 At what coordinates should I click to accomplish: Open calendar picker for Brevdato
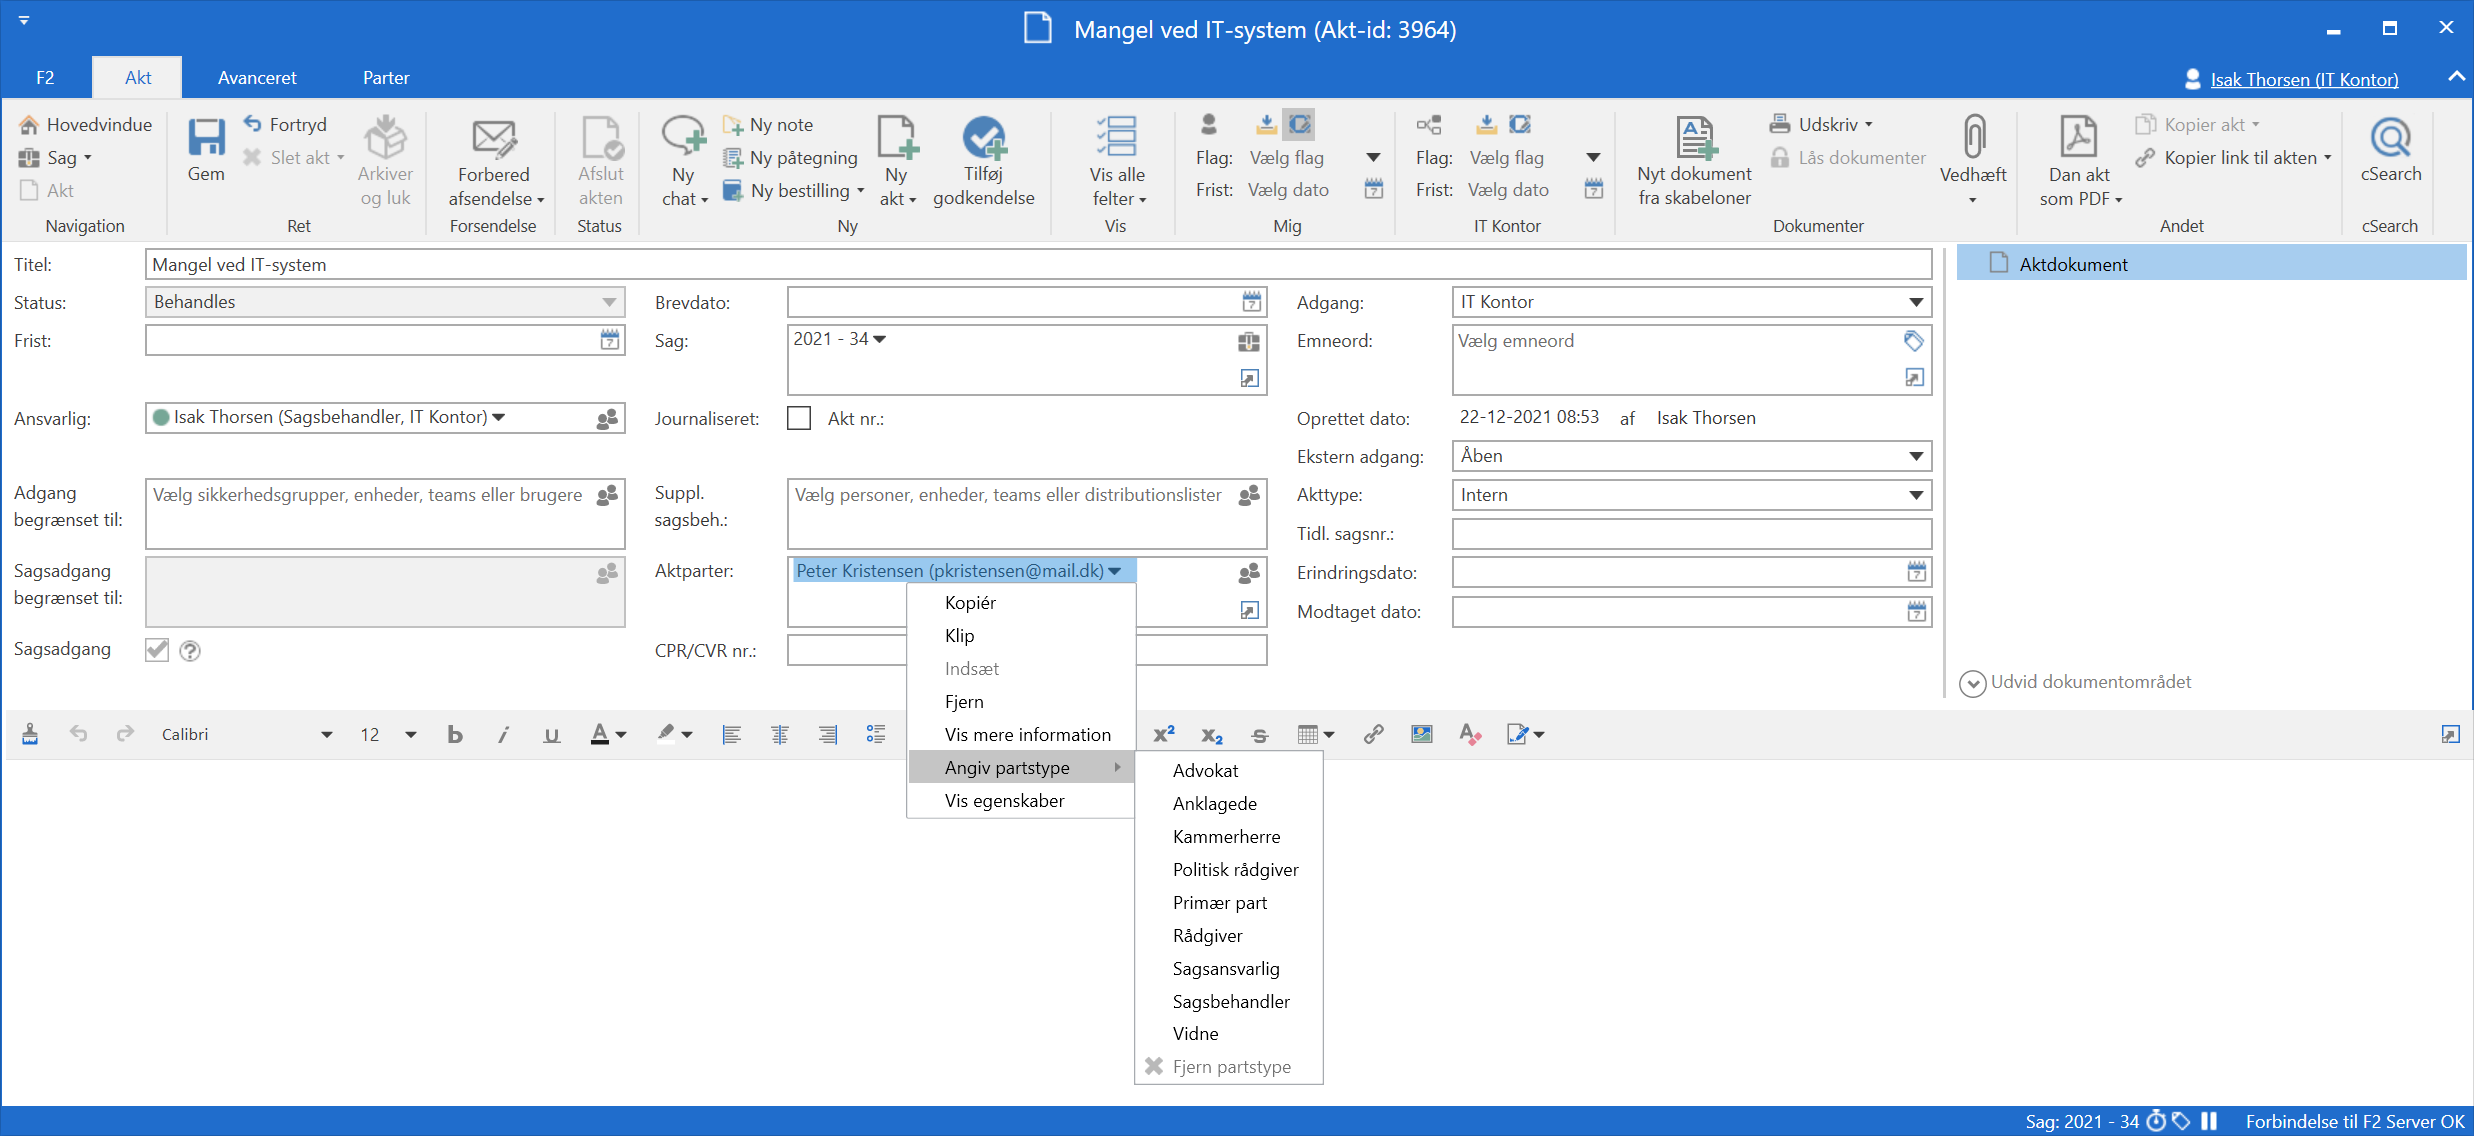1251,302
